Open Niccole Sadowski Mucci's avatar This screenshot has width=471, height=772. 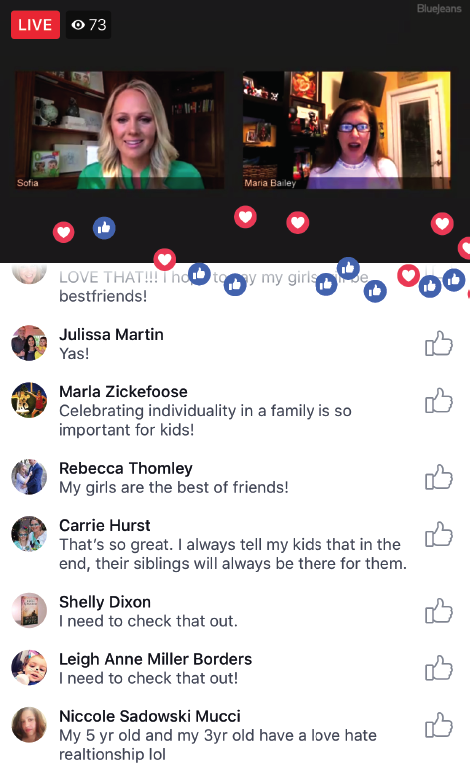(29, 725)
